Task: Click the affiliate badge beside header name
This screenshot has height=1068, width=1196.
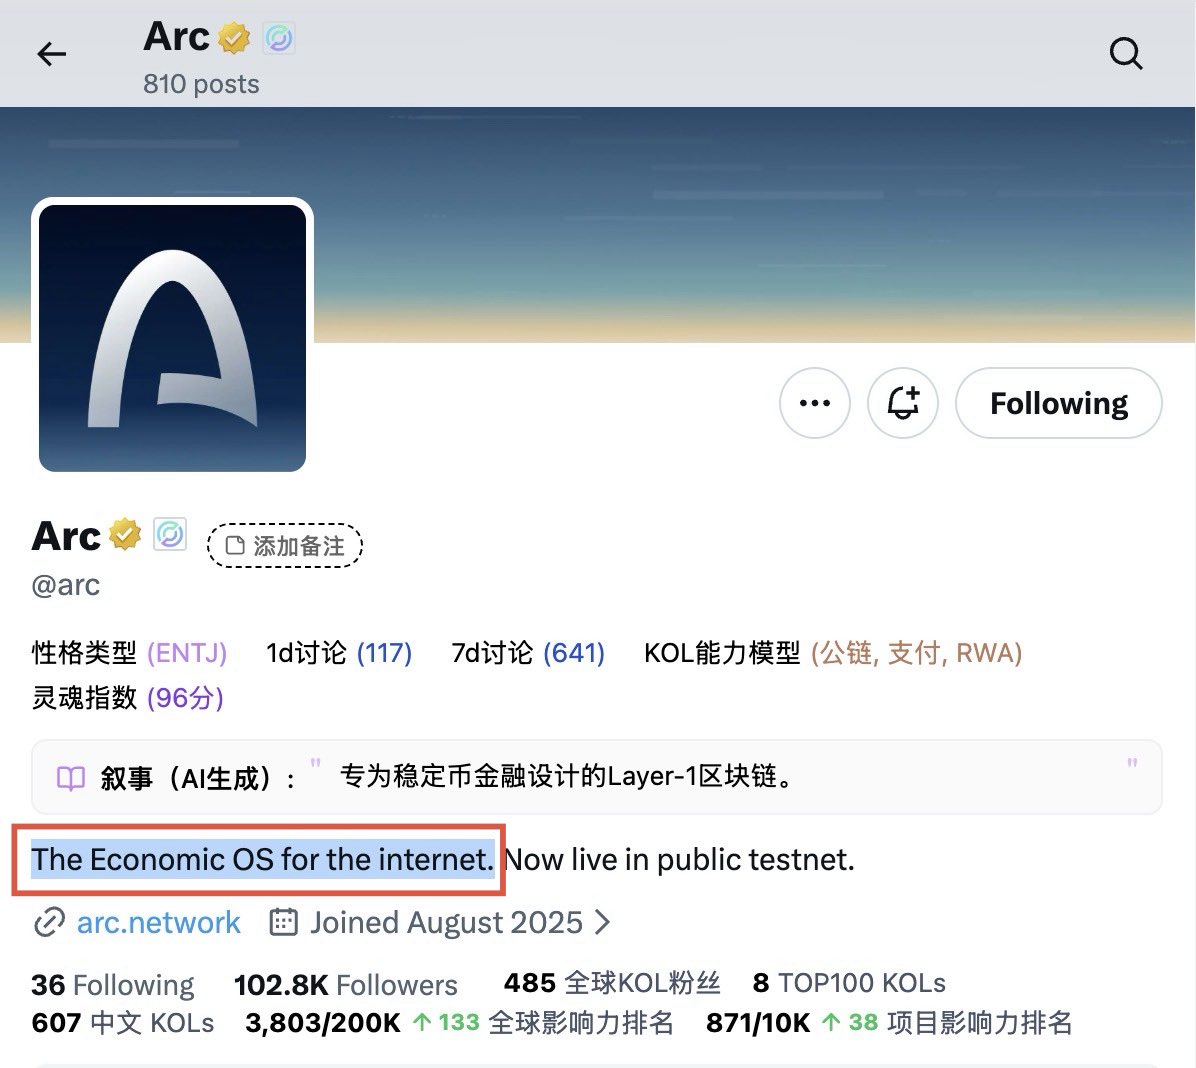Action: point(279,38)
